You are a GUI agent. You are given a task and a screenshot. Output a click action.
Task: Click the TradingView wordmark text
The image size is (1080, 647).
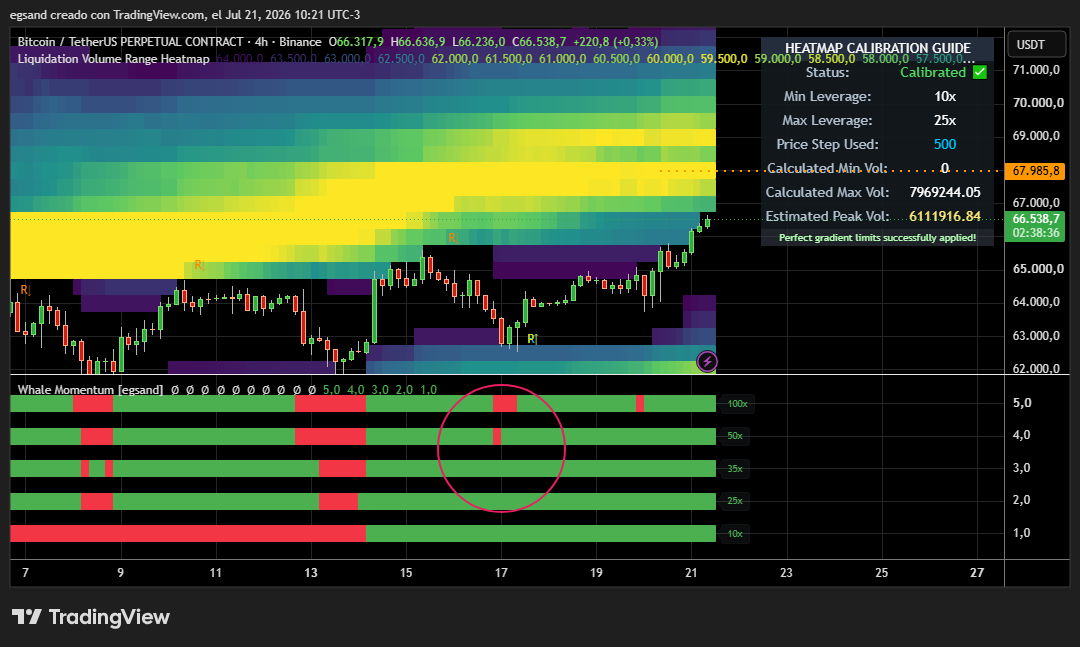[x=109, y=617]
